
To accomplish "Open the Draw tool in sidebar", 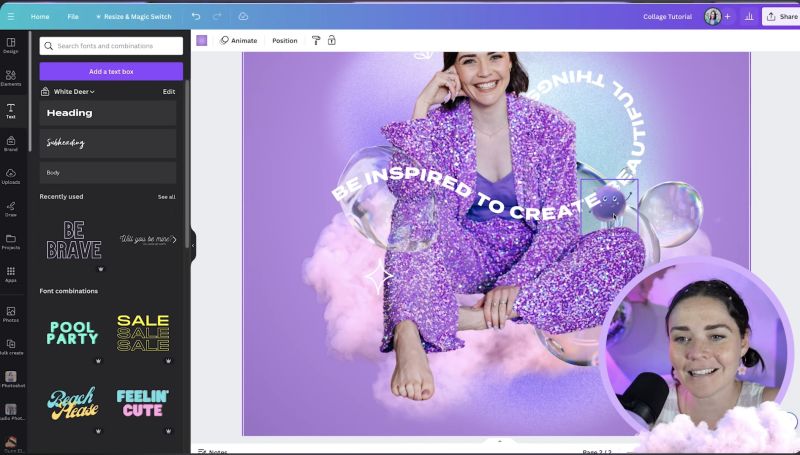I will pos(11,209).
